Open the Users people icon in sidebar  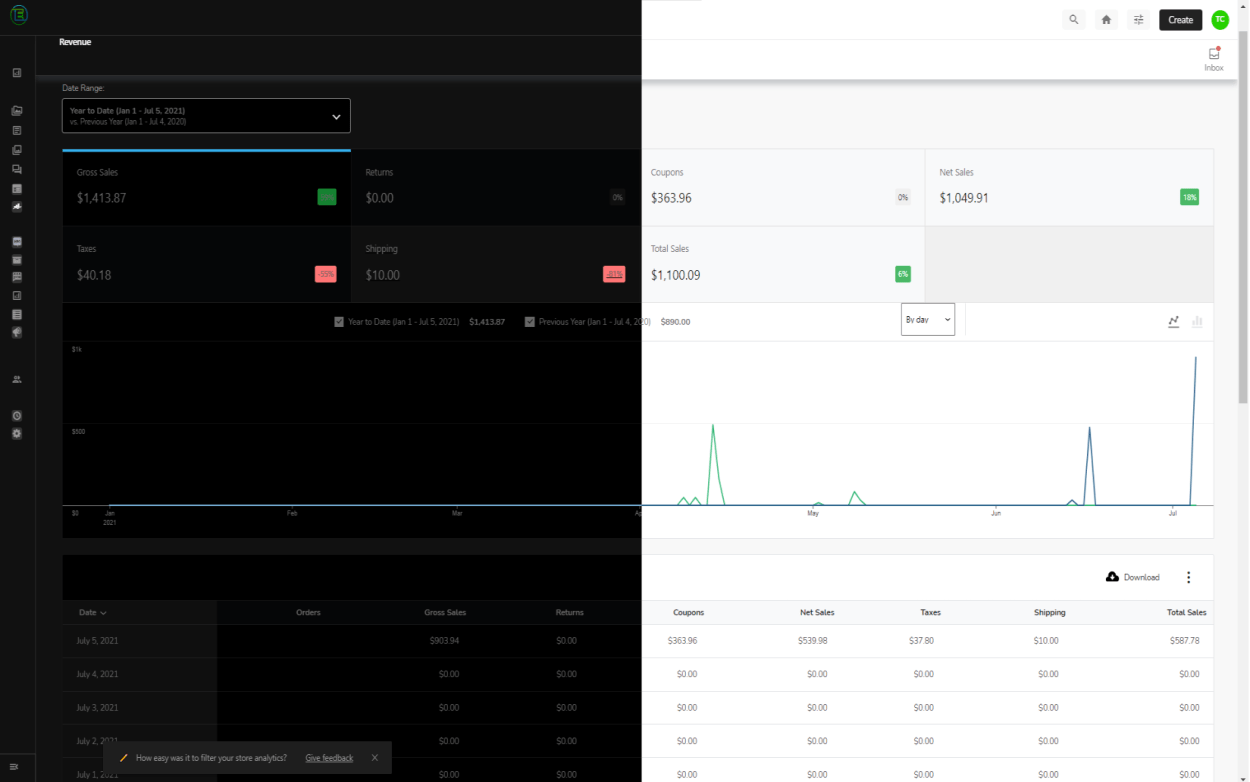[17, 380]
